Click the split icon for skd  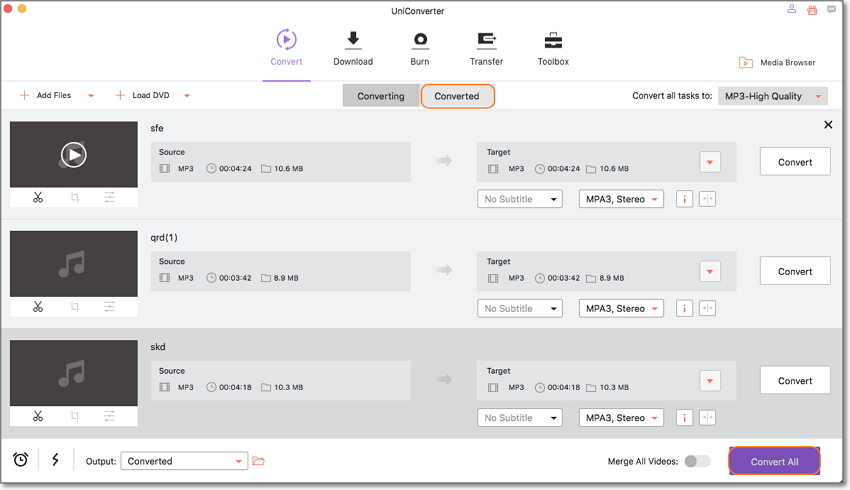pyautogui.click(x=707, y=418)
